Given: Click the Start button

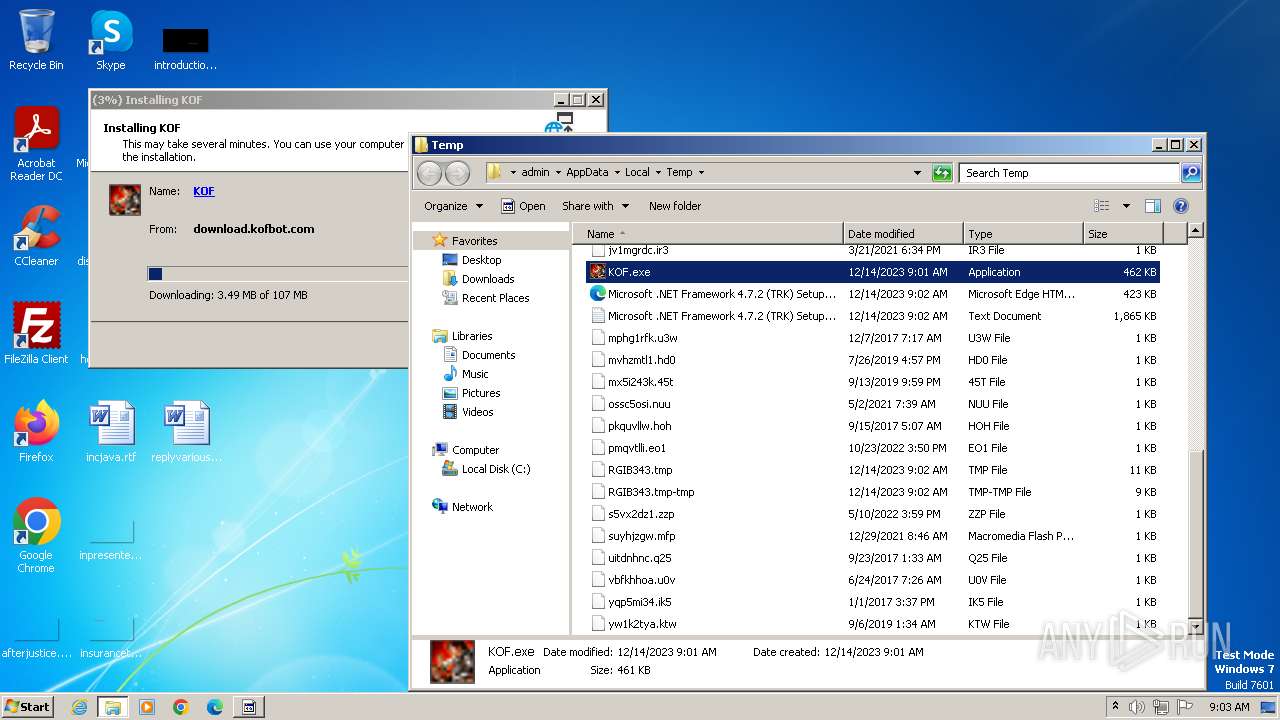Looking at the screenshot, I should (28, 707).
